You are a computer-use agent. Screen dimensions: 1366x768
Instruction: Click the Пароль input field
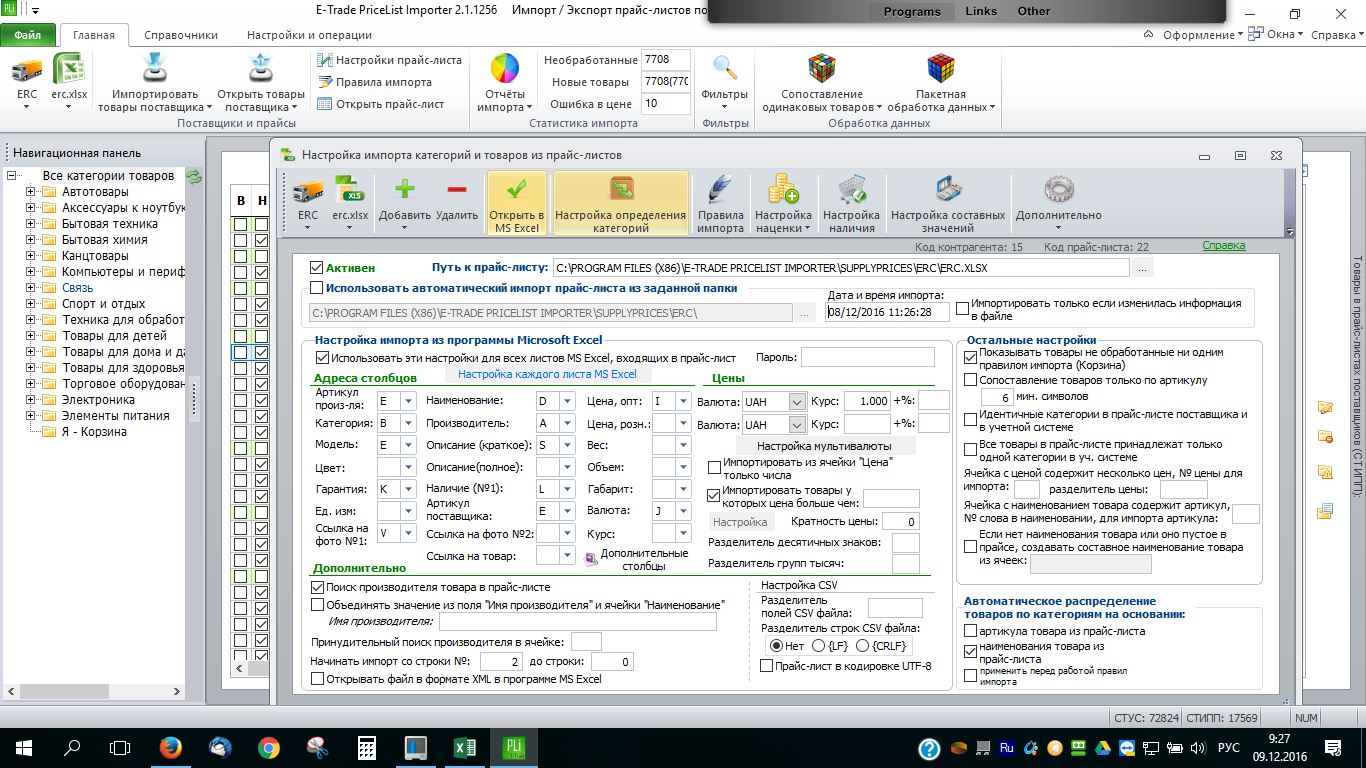click(x=868, y=357)
